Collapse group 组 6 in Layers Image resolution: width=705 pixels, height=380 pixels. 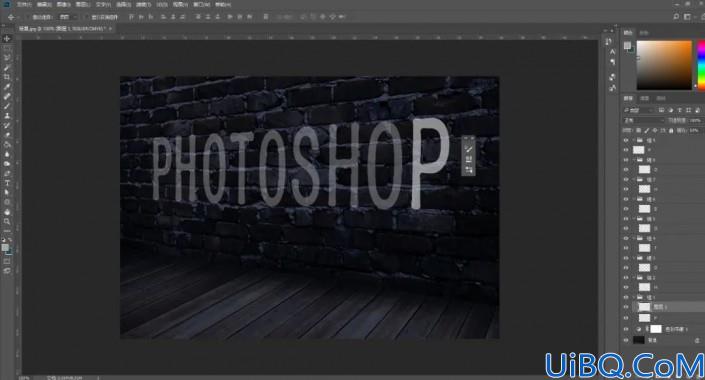tap(634, 199)
